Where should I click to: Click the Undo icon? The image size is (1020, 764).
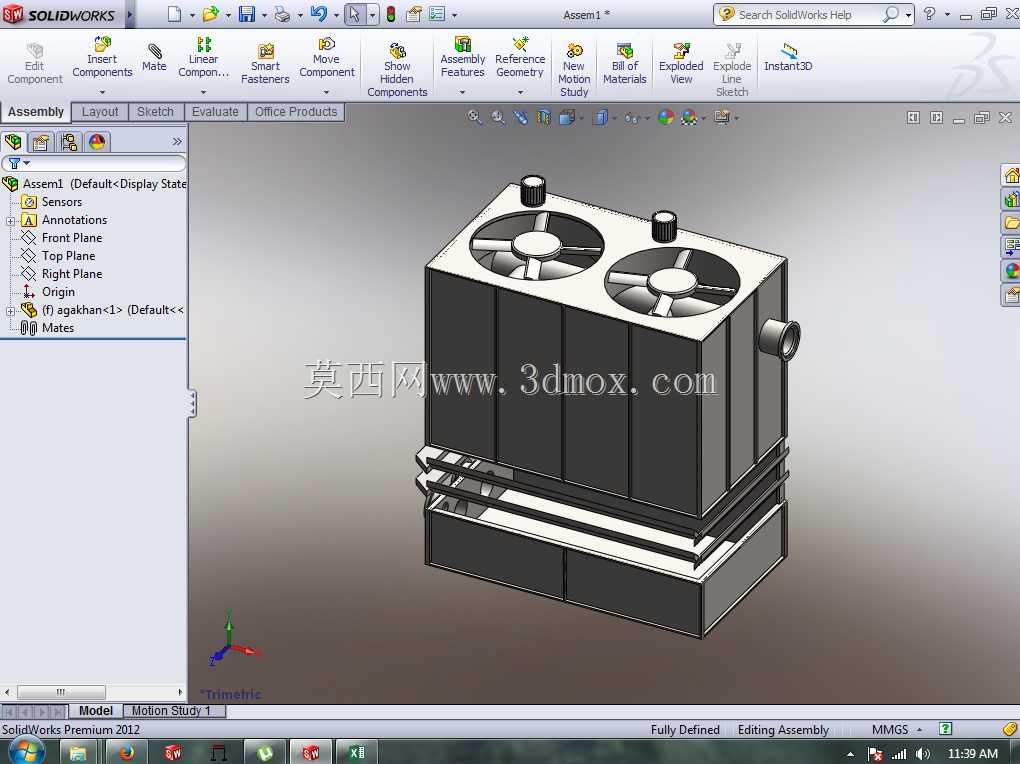[319, 14]
